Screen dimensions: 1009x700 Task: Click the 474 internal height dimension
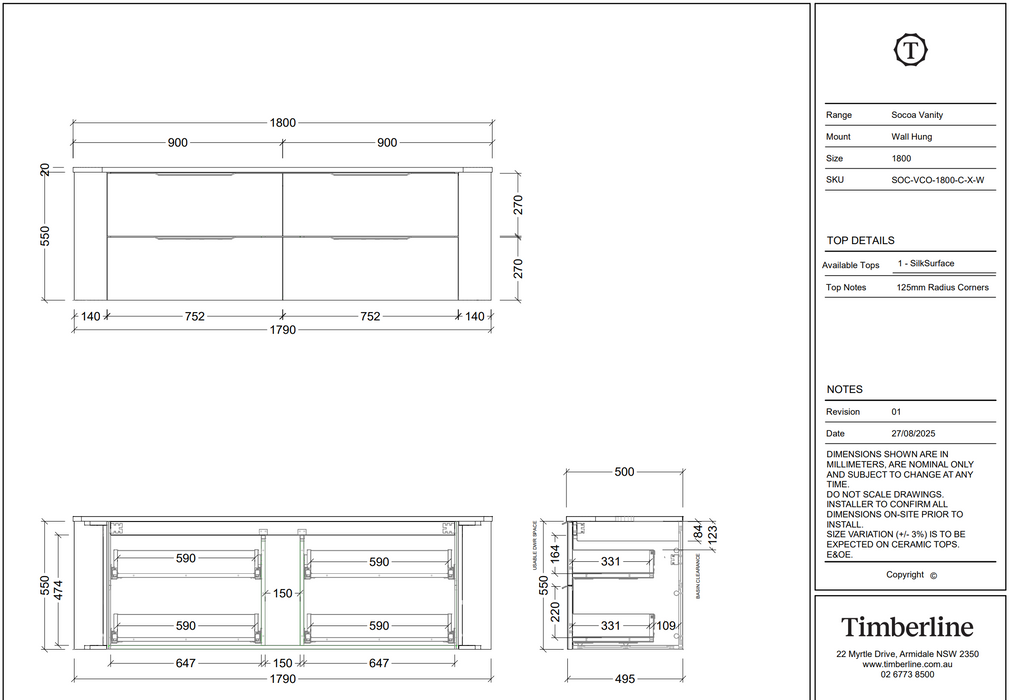point(59,590)
